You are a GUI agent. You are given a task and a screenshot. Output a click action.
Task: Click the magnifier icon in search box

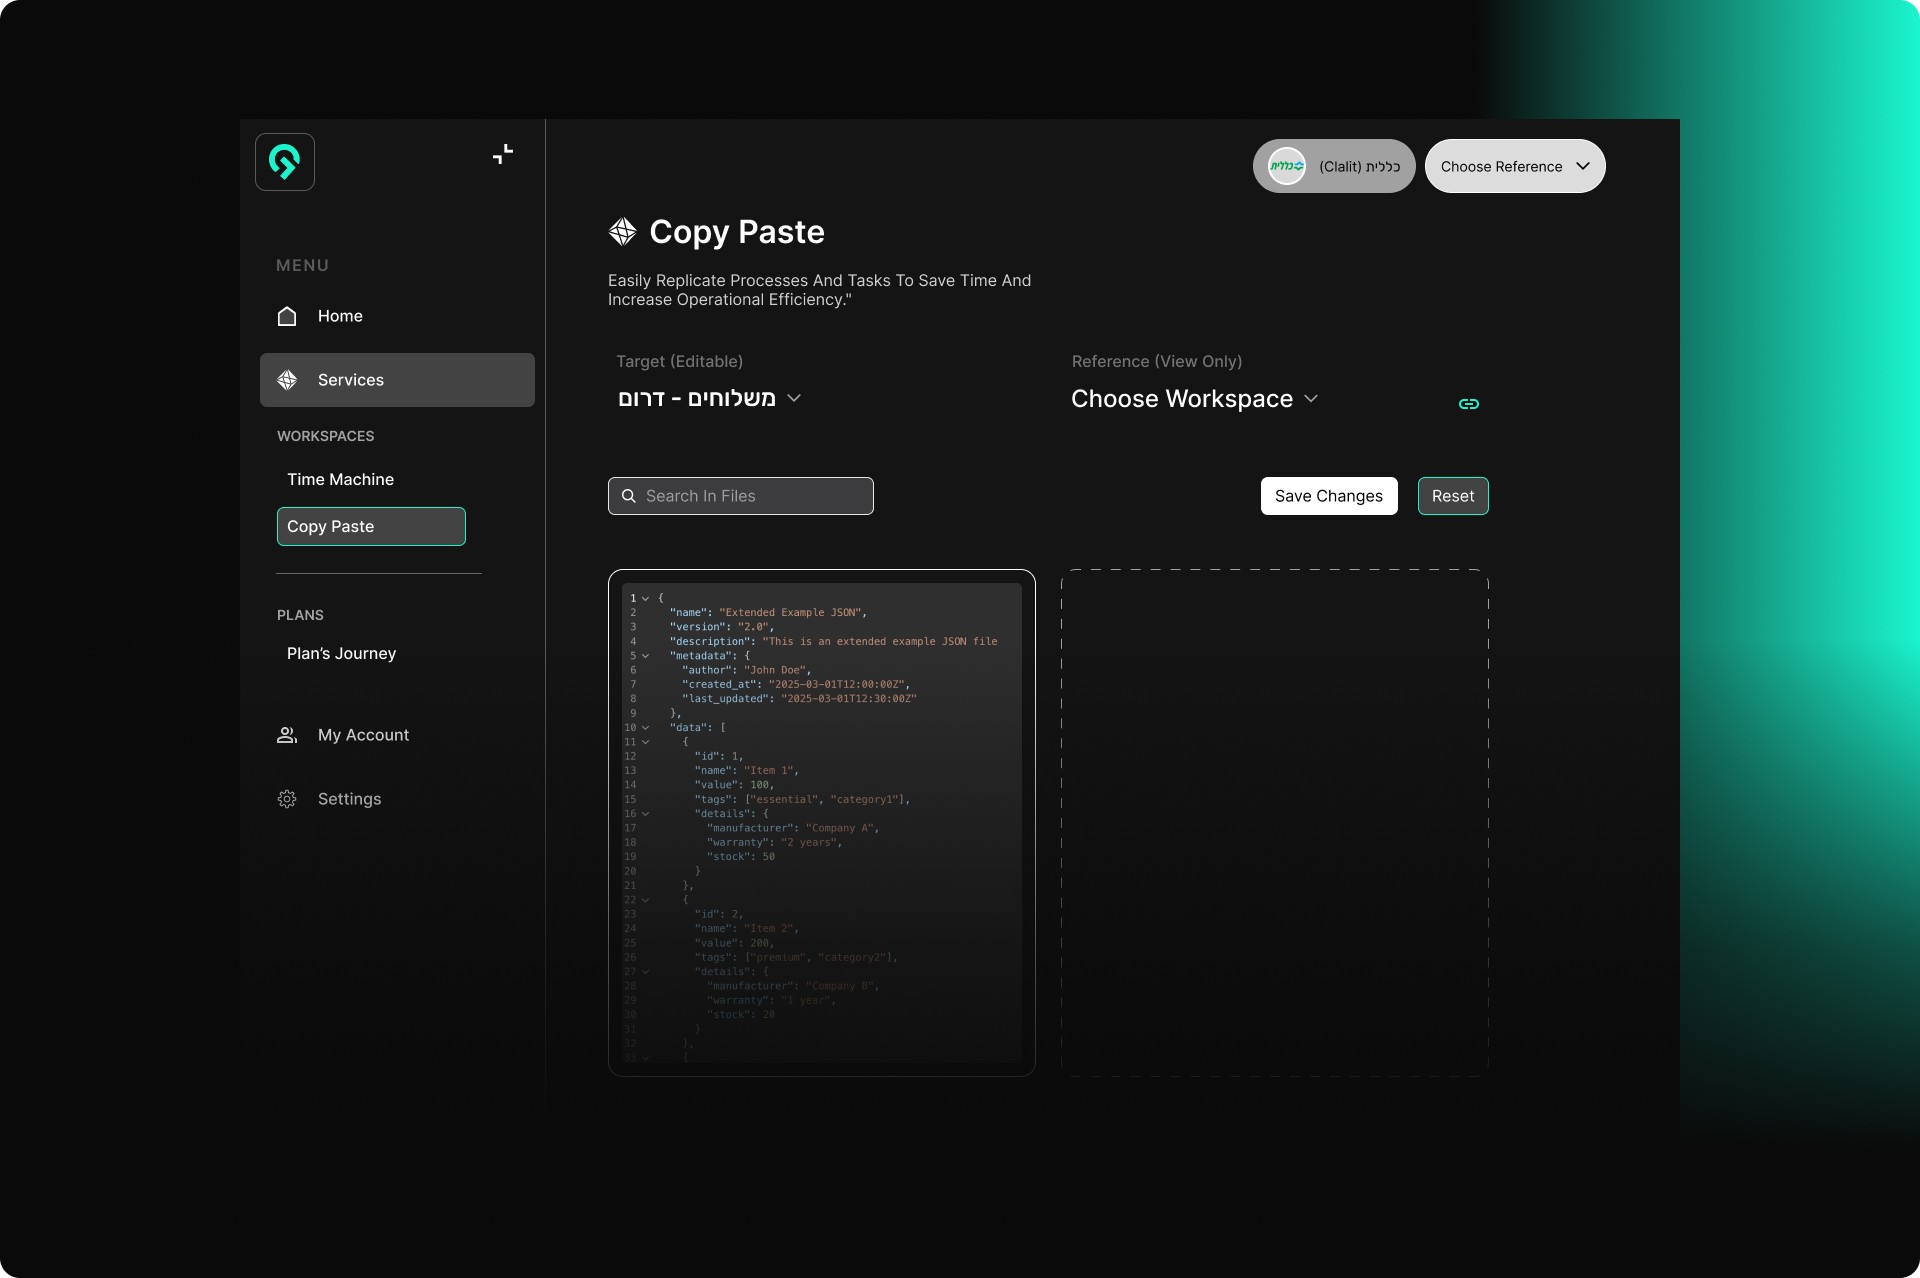pos(629,496)
